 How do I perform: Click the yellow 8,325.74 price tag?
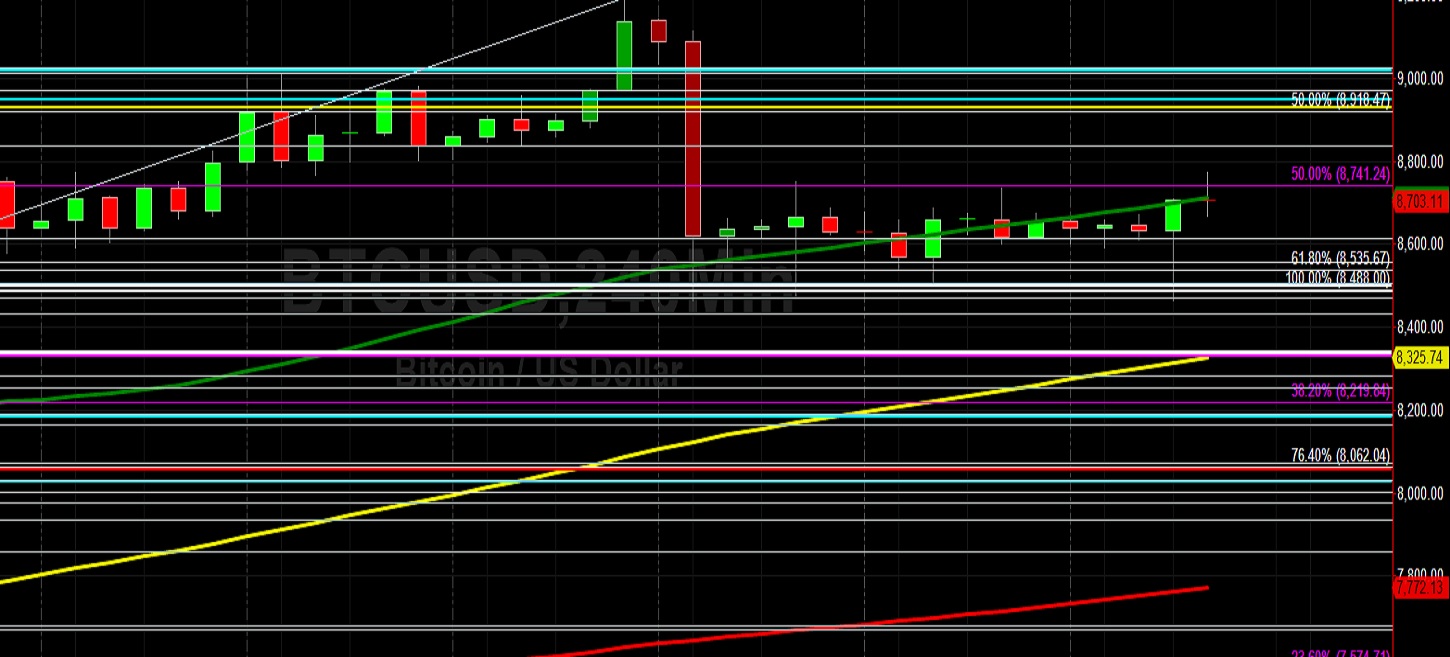1420,356
